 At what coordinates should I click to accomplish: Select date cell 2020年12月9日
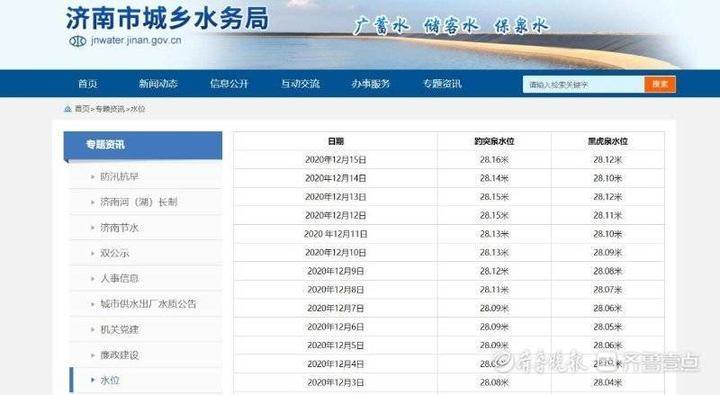click(x=336, y=271)
